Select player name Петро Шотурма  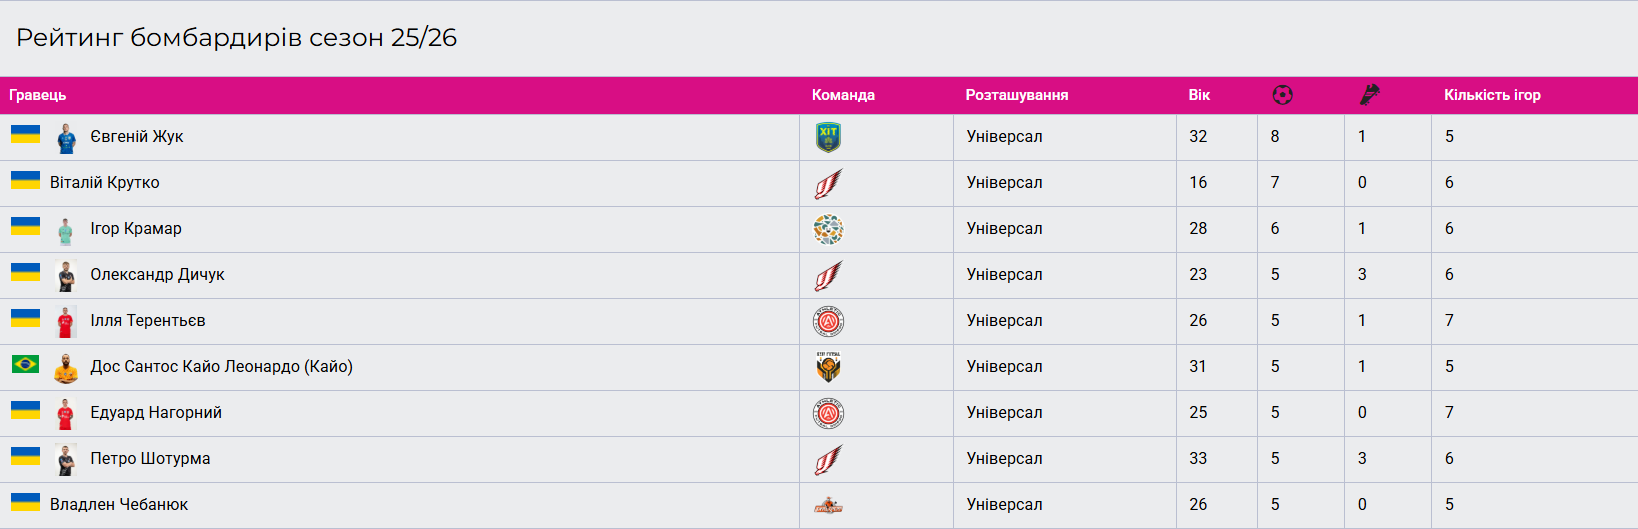click(150, 459)
